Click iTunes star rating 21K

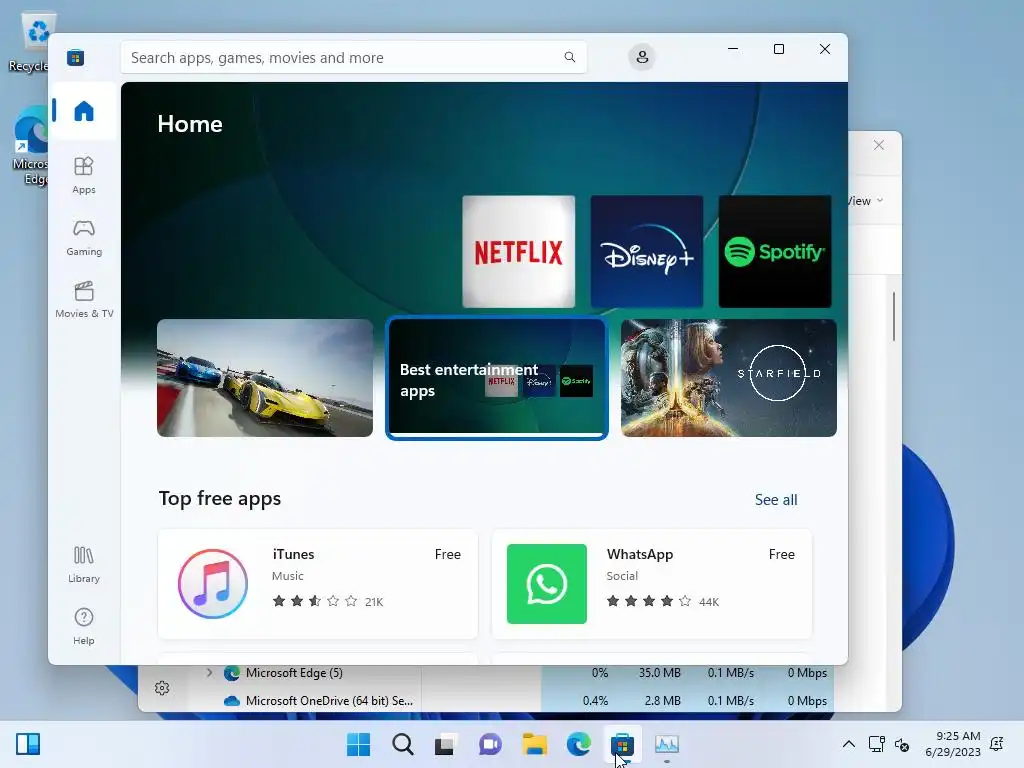pyautogui.click(x=328, y=601)
